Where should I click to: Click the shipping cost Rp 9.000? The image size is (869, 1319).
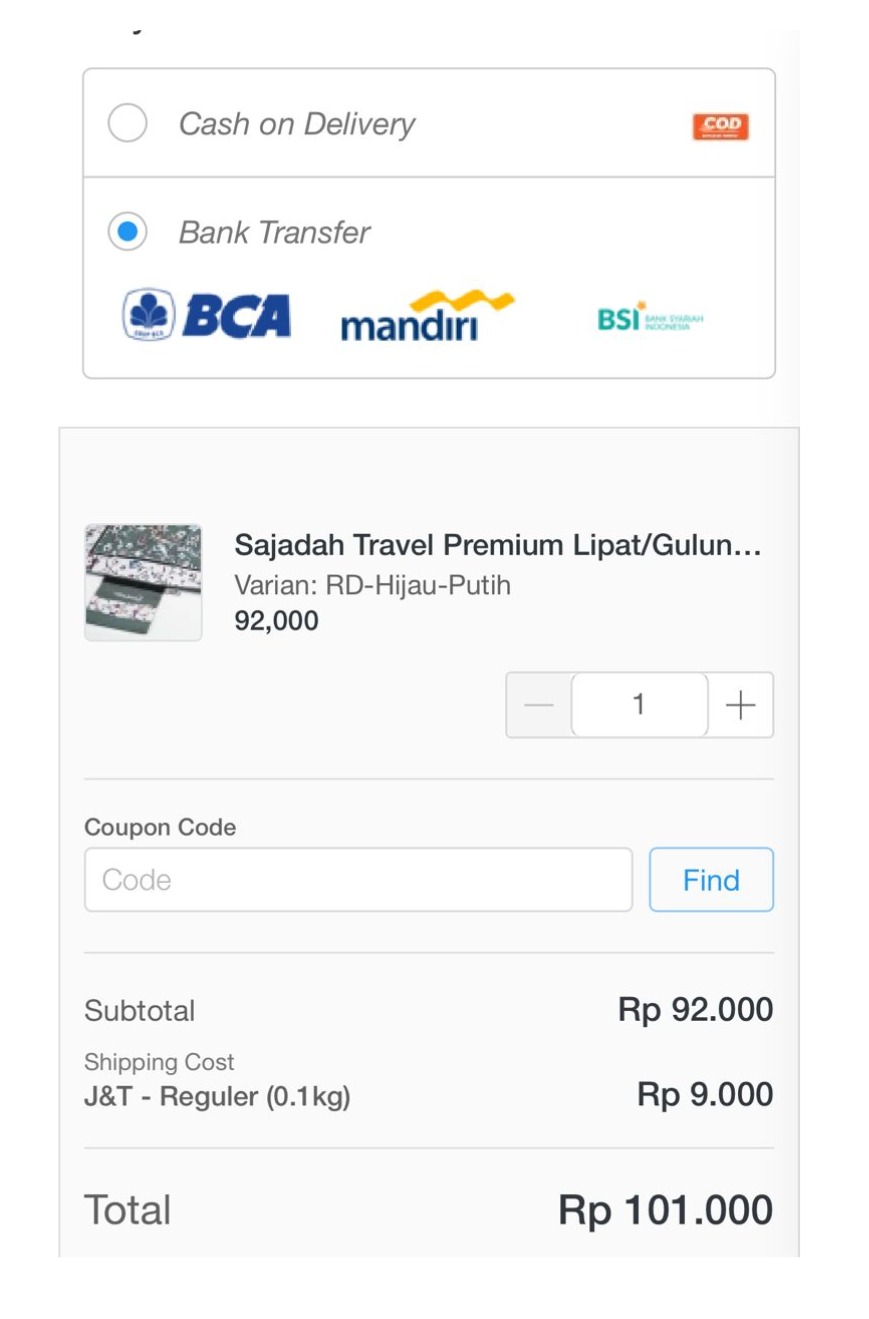point(705,1095)
